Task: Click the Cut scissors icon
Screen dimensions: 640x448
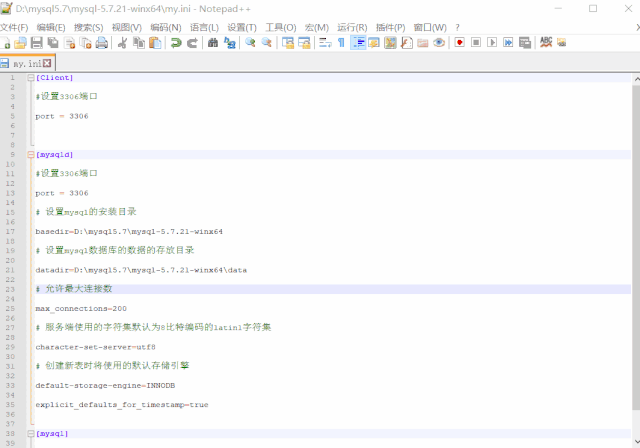Action: click(122, 43)
